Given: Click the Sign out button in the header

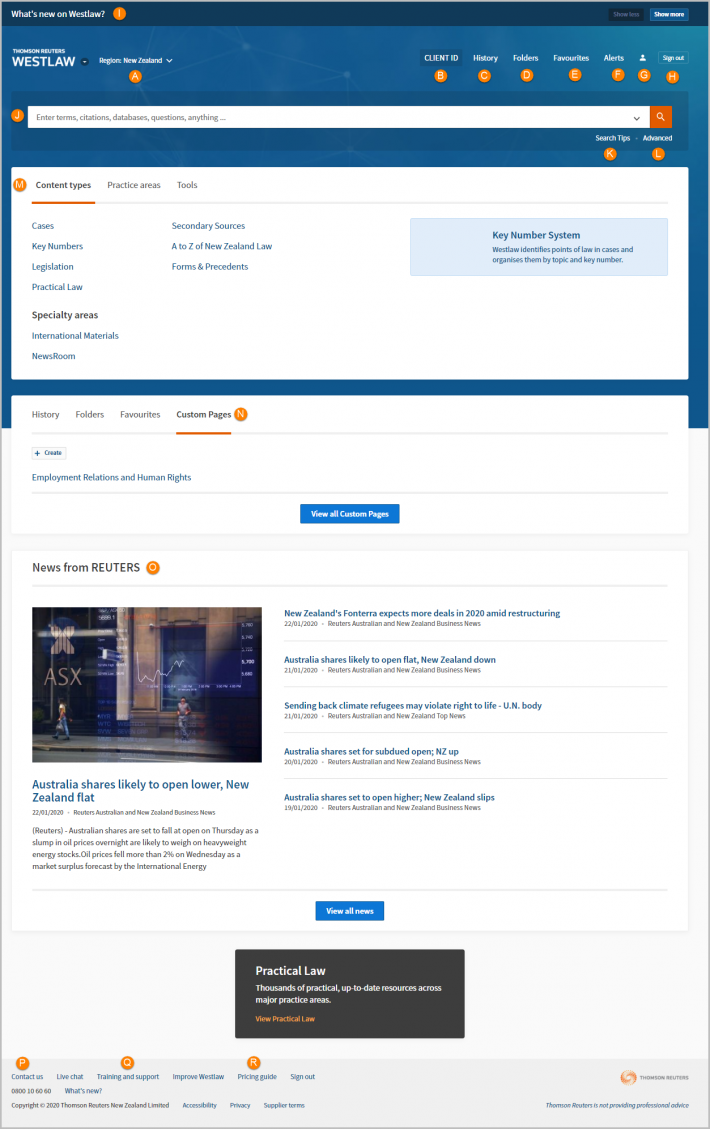Looking at the screenshot, I should [x=673, y=58].
